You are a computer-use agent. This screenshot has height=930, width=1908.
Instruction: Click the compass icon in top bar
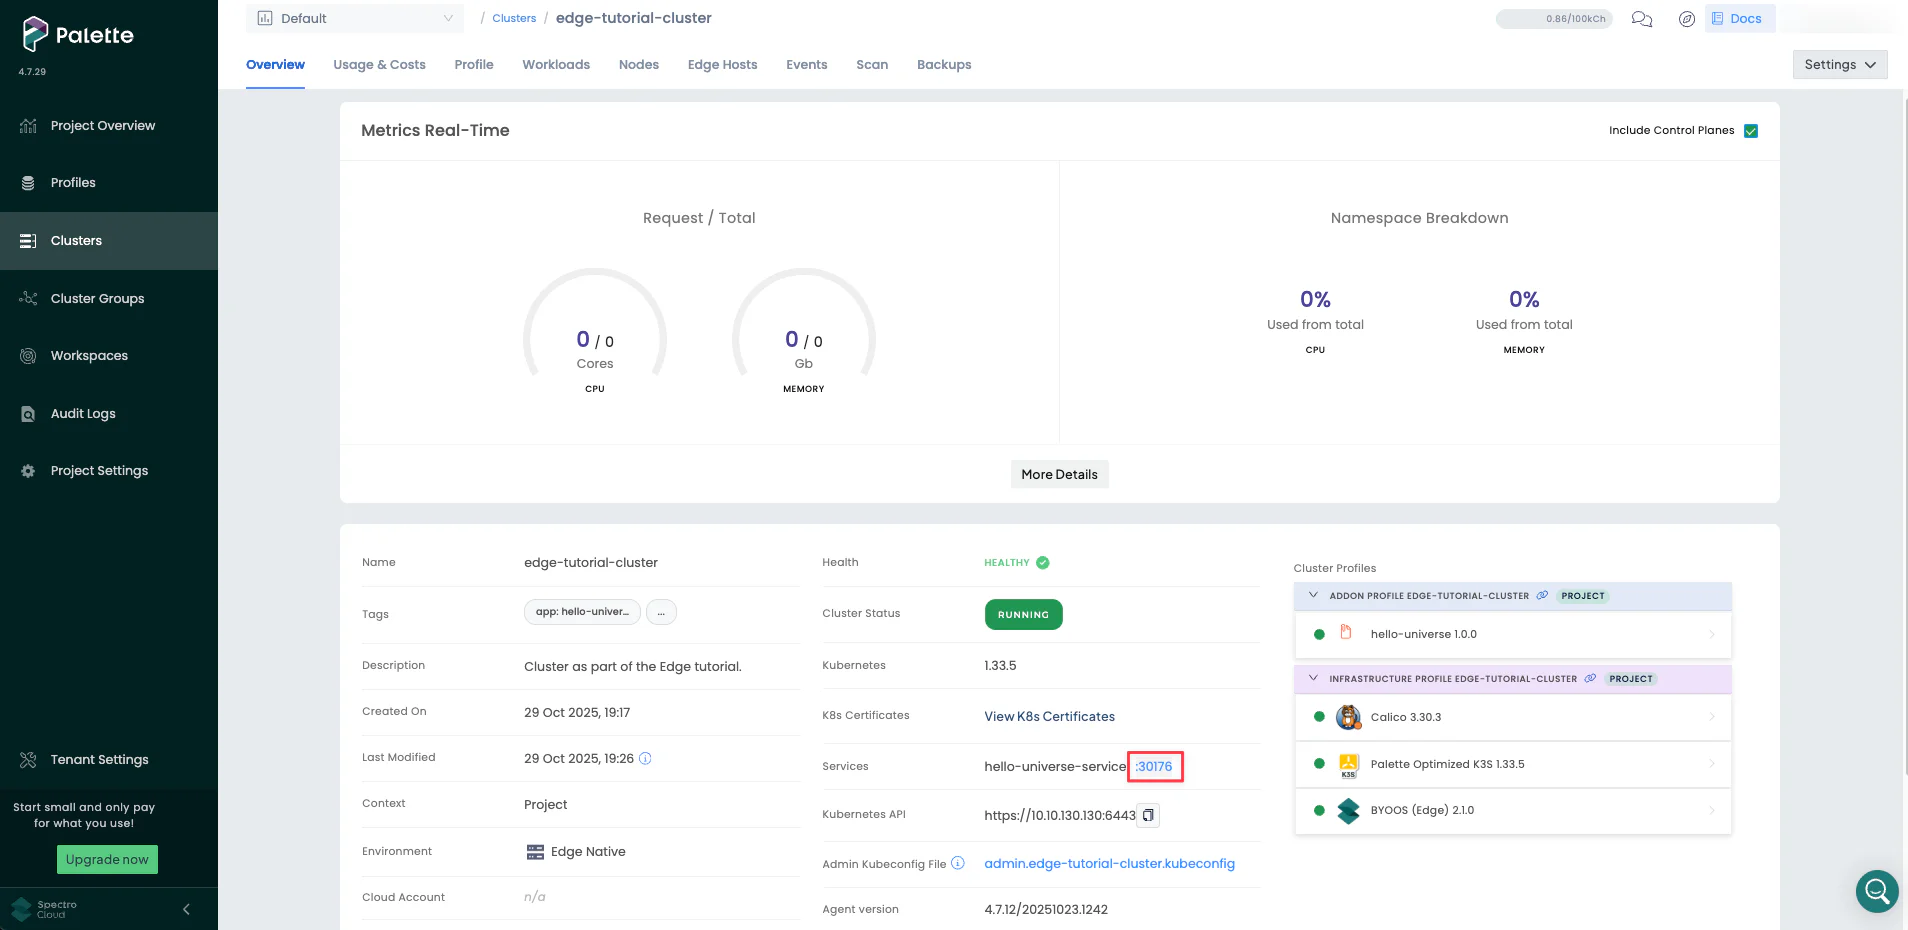(1687, 19)
